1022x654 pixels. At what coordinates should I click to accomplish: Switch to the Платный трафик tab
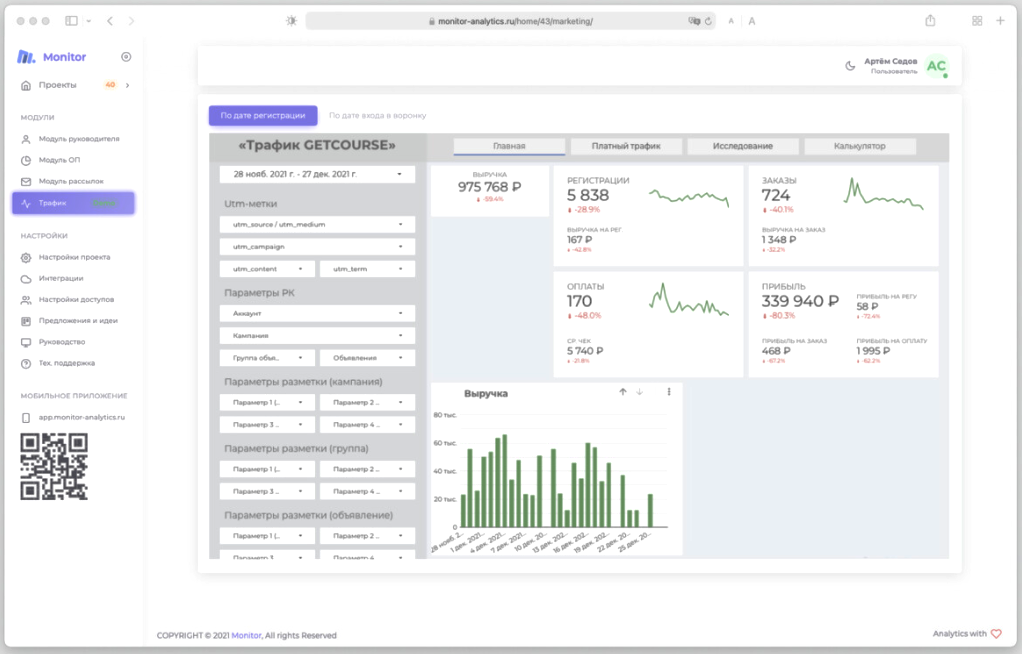tap(626, 146)
